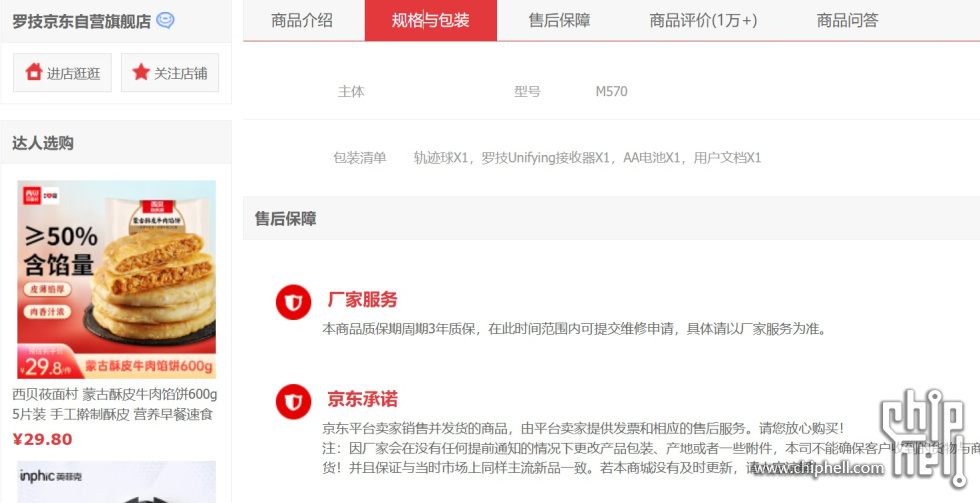Select the 规格与包装 tab

[431, 21]
